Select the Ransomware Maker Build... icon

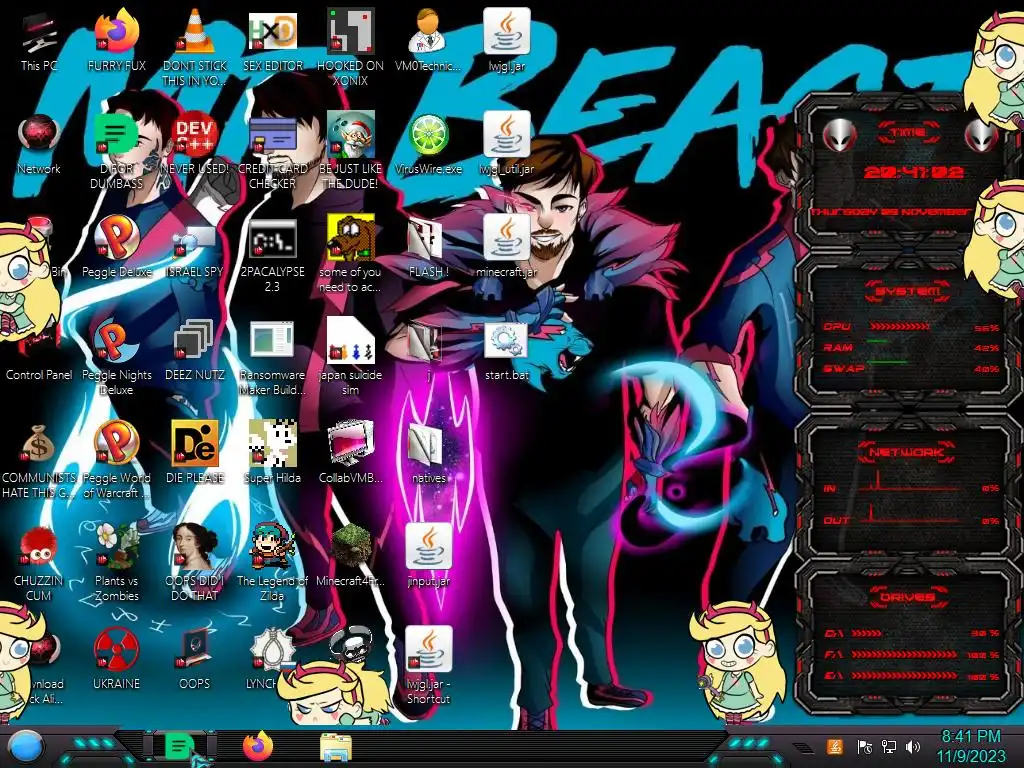coord(272,341)
